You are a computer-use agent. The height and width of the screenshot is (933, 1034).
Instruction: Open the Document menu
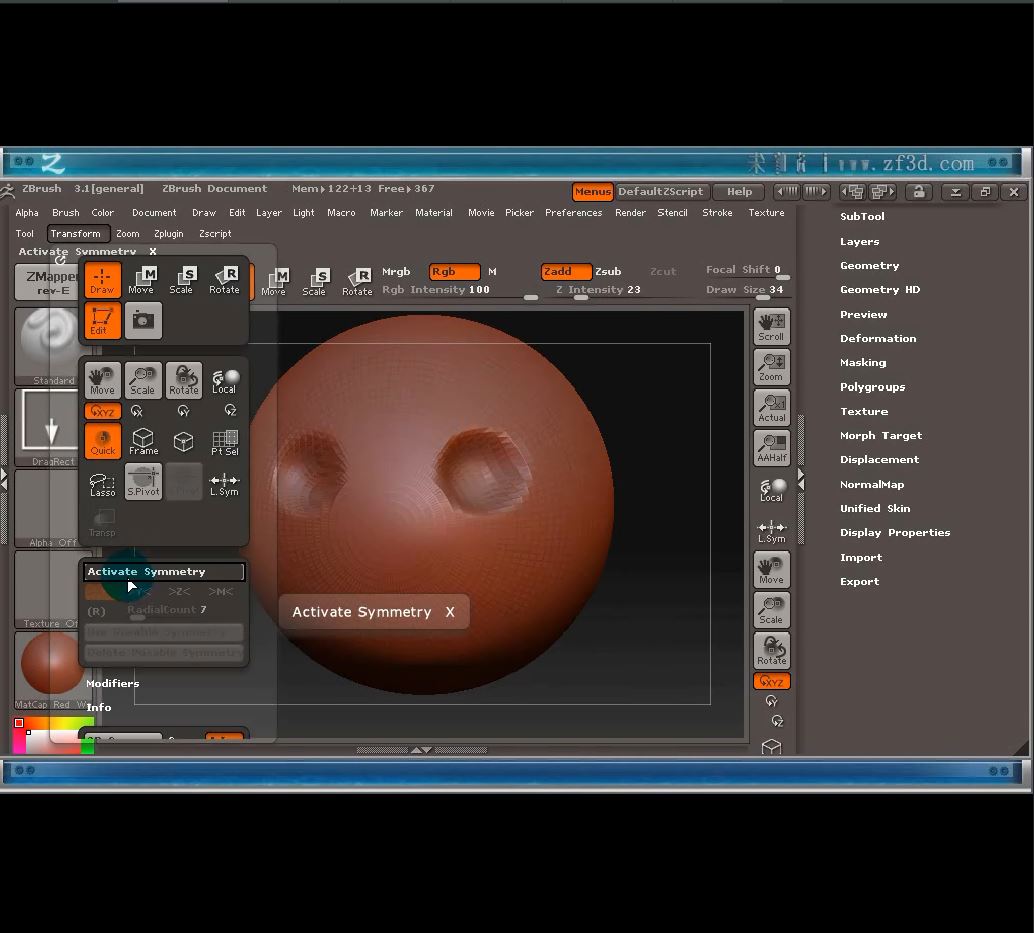pos(154,212)
